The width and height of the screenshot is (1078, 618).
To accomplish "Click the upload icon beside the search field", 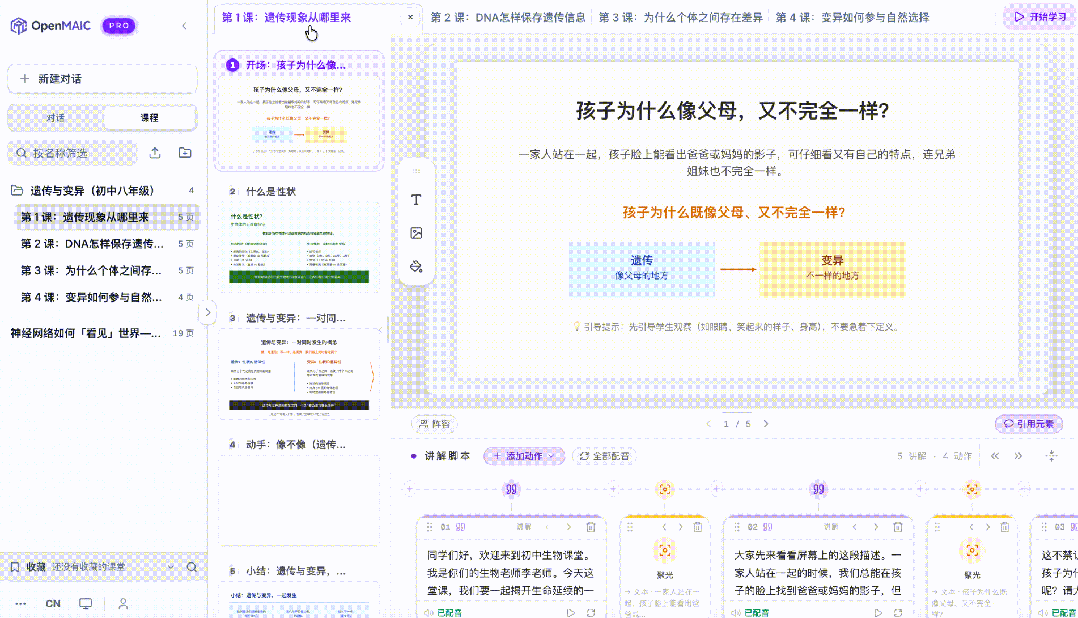I will pos(155,153).
